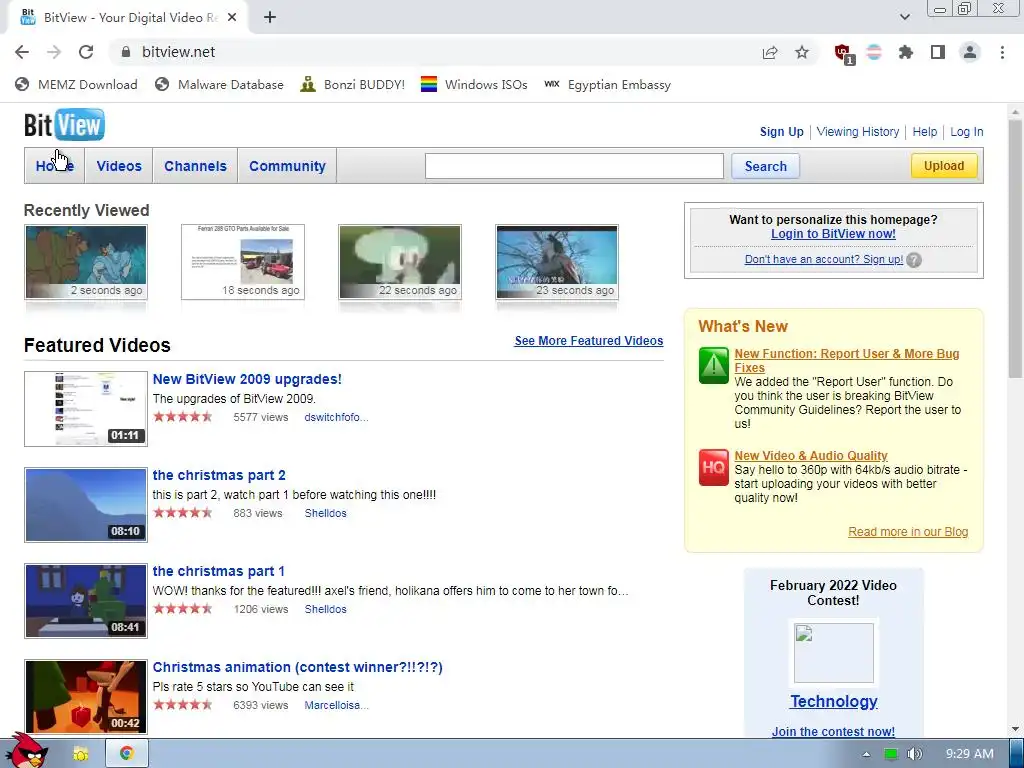Click the BitView logo
The height and width of the screenshot is (768, 1024).
click(64, 124)
